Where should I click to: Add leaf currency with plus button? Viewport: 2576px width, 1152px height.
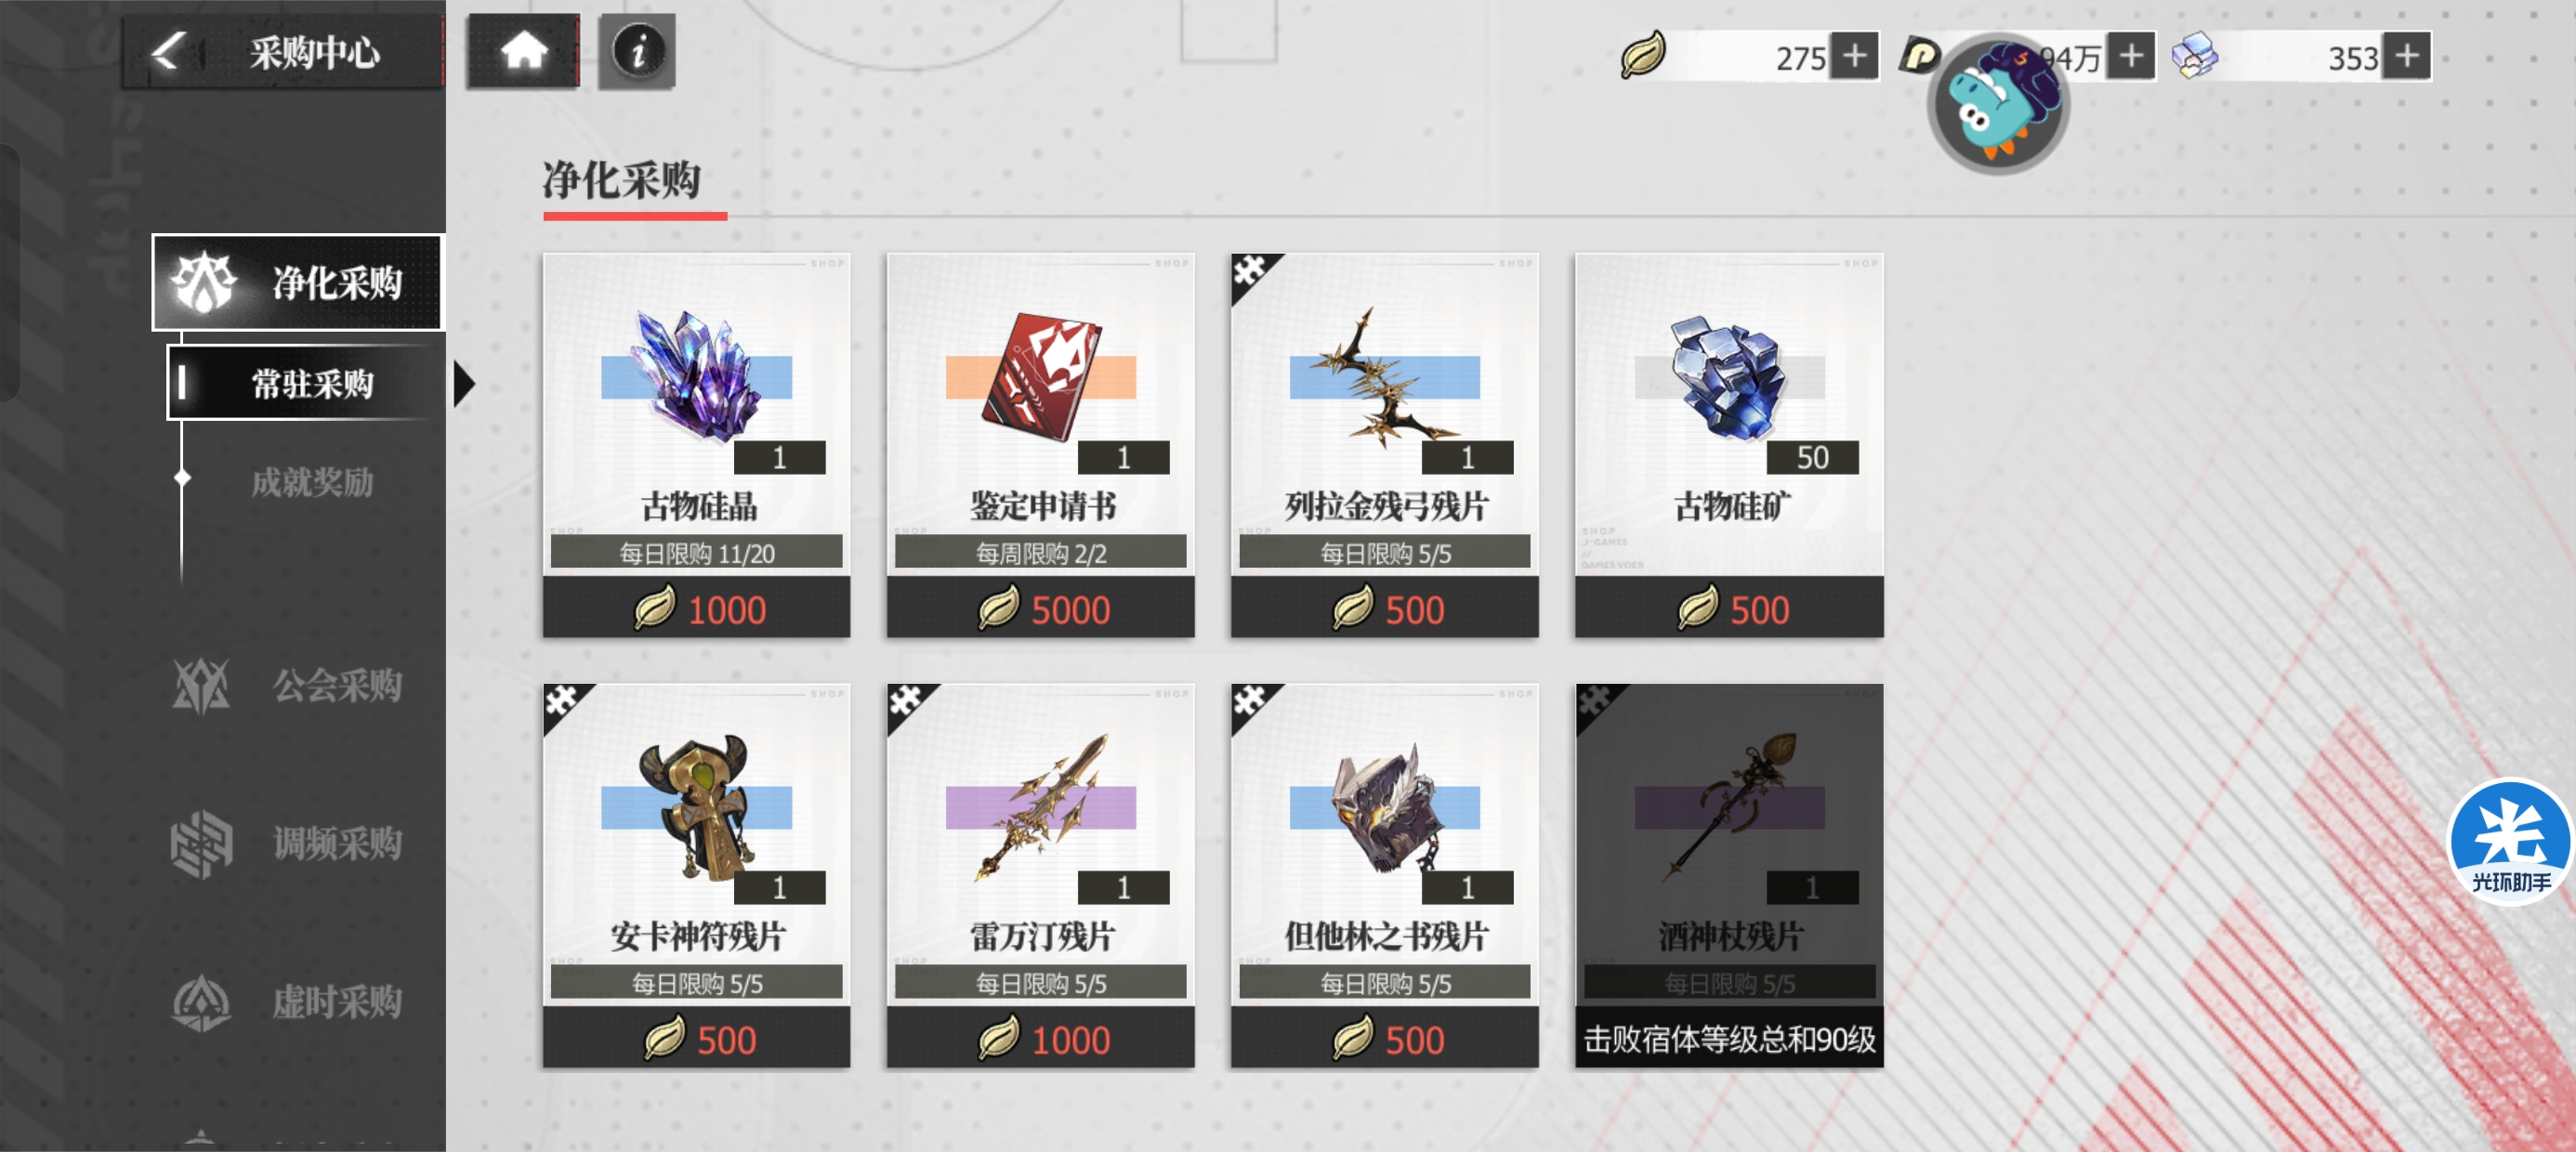coord(1854,56)
